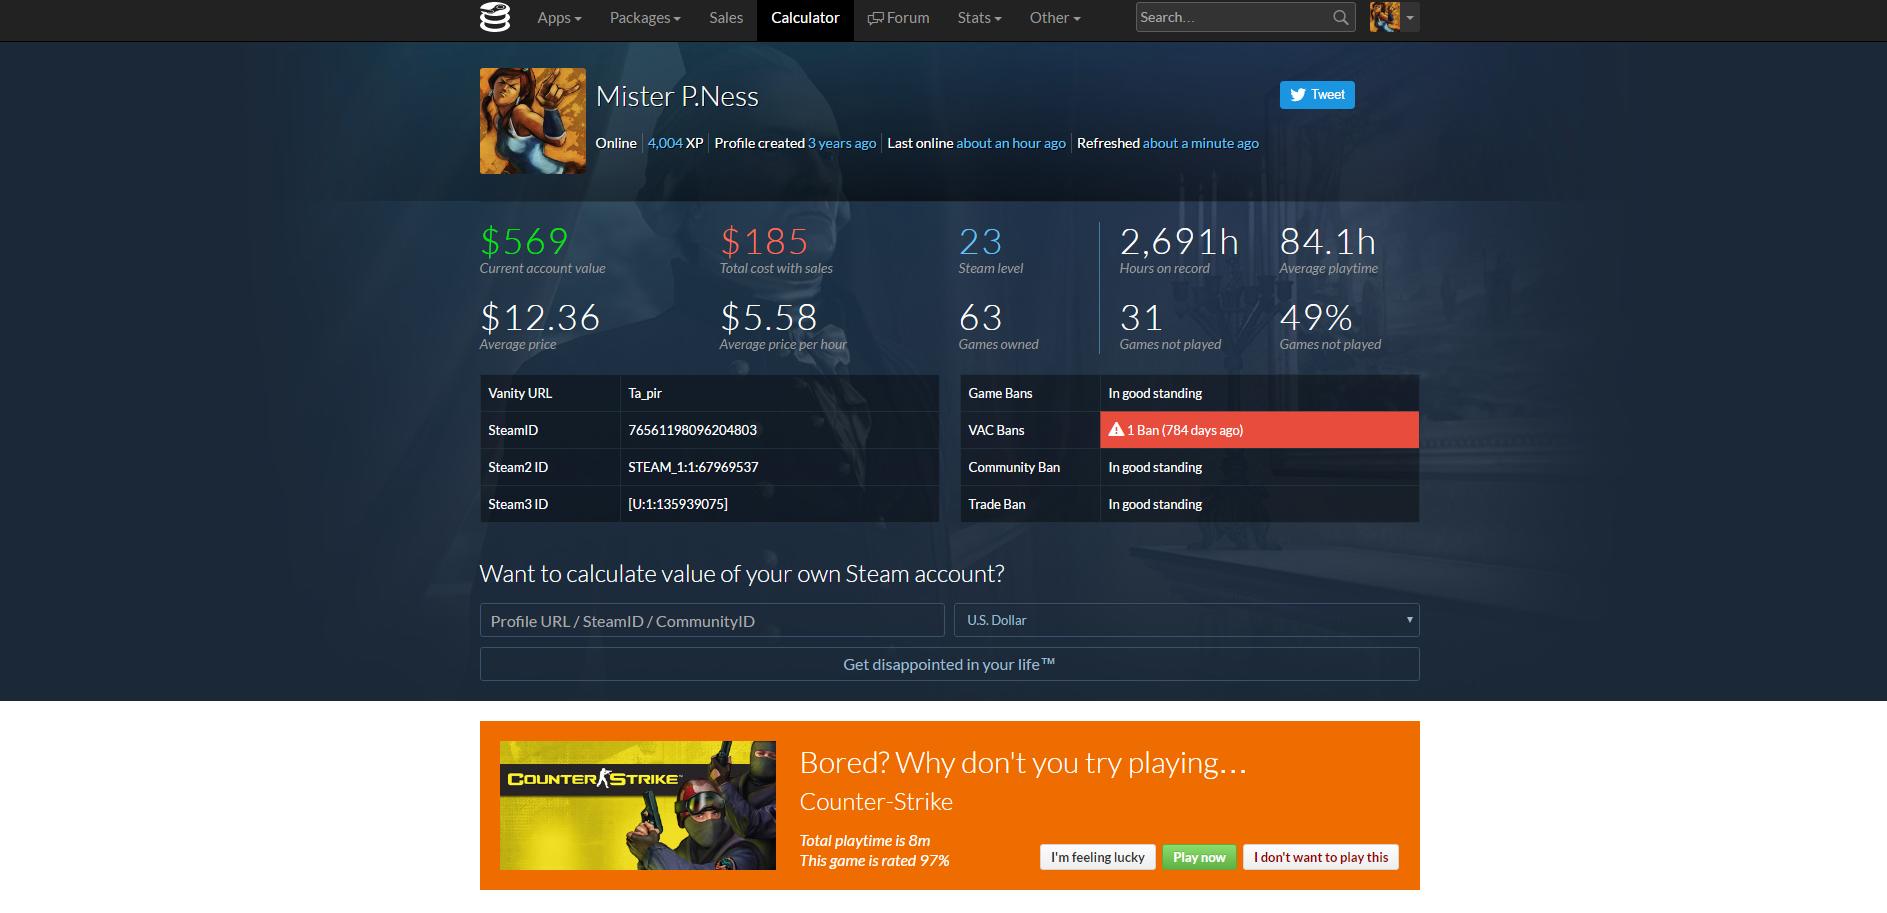Click the 2,691h hours on record
Image resolution: width=1887 pixels, height=913 pixels.
point(1179,241)
